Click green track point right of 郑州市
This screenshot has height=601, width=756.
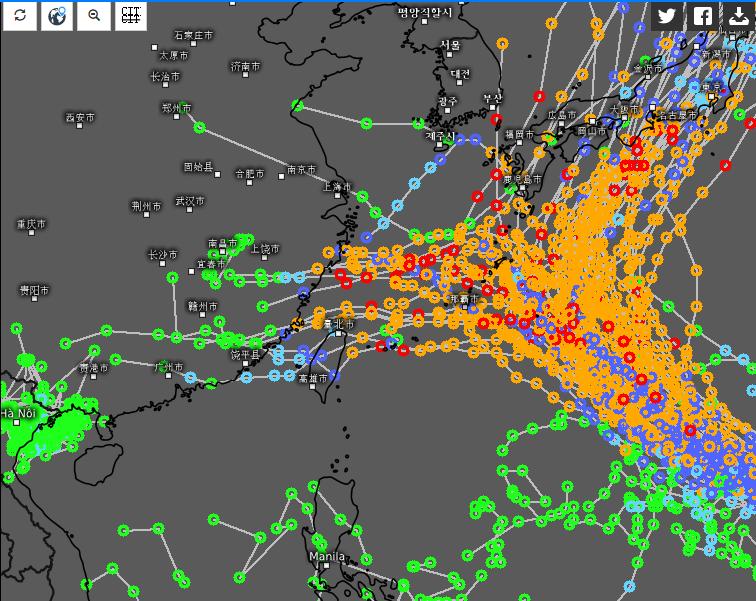pos(200,127)
